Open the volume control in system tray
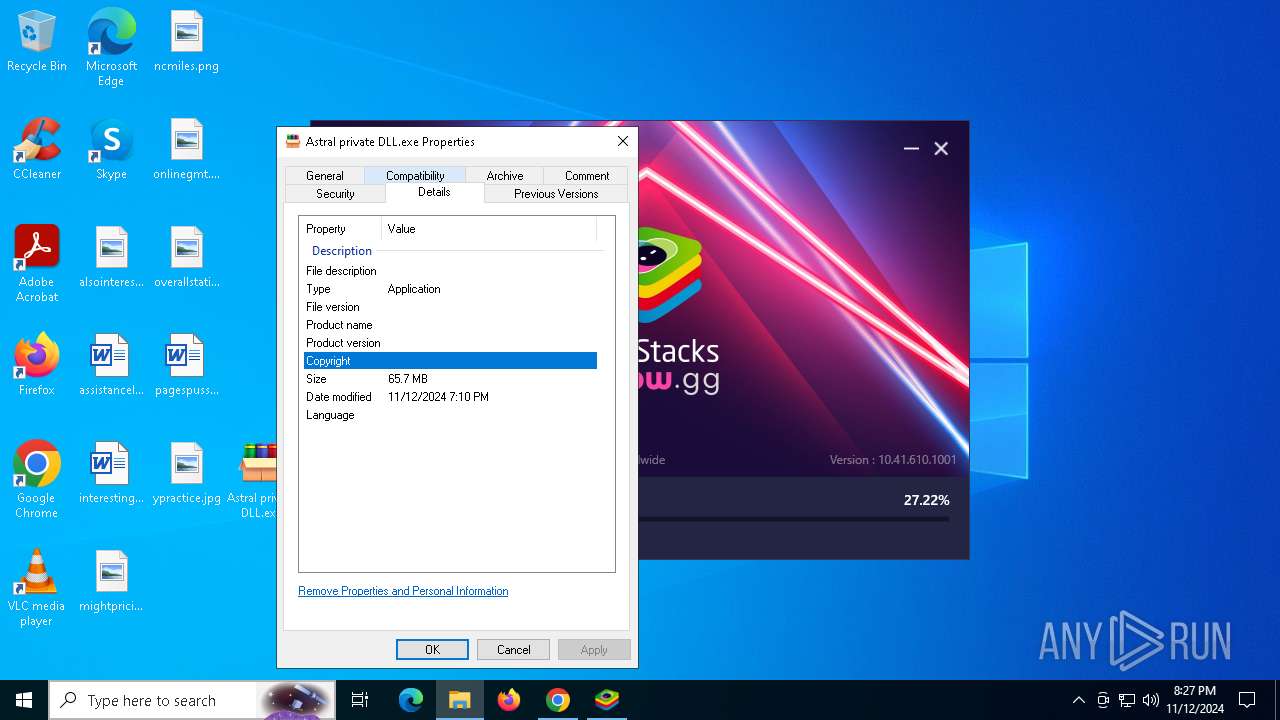Image resolution: width=1280 pixels, height=720 pixels. (x=1151, y=700)
